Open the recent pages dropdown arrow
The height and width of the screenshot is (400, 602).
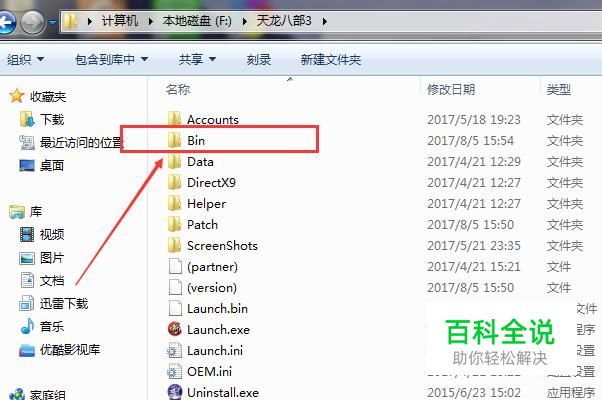pos(52,22)
